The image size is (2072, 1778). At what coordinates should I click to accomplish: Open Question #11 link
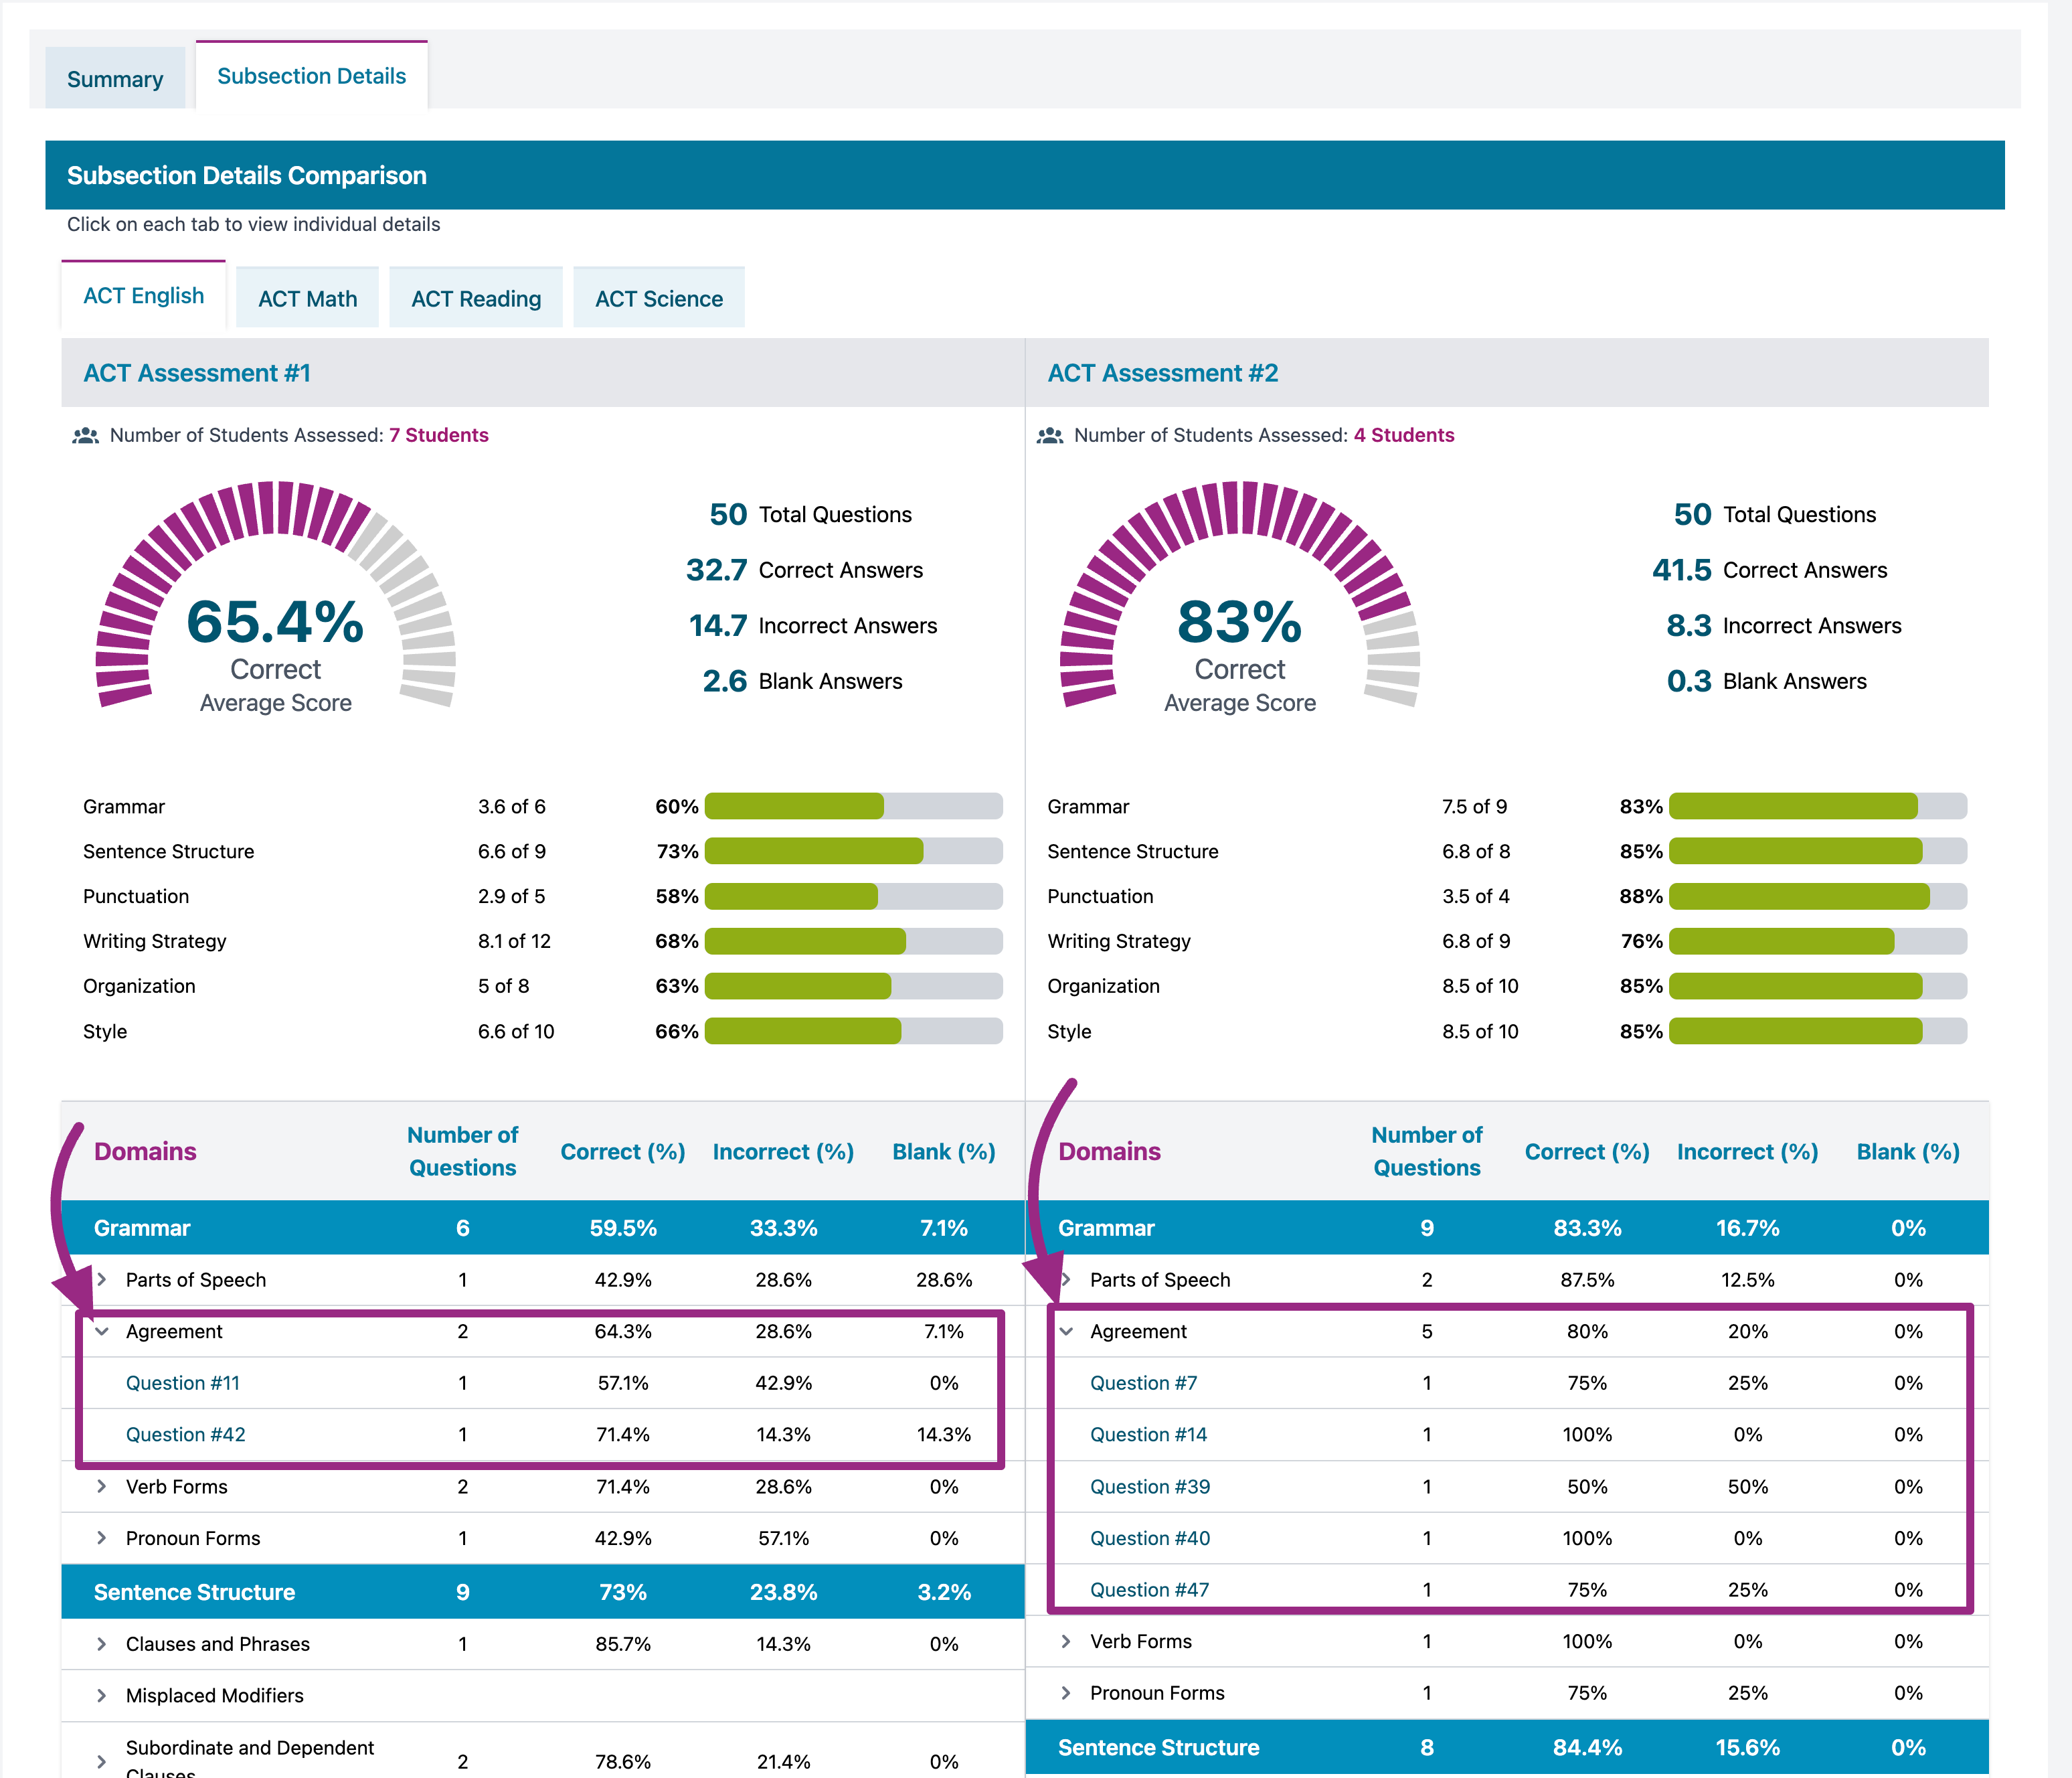pos(183,1383)
